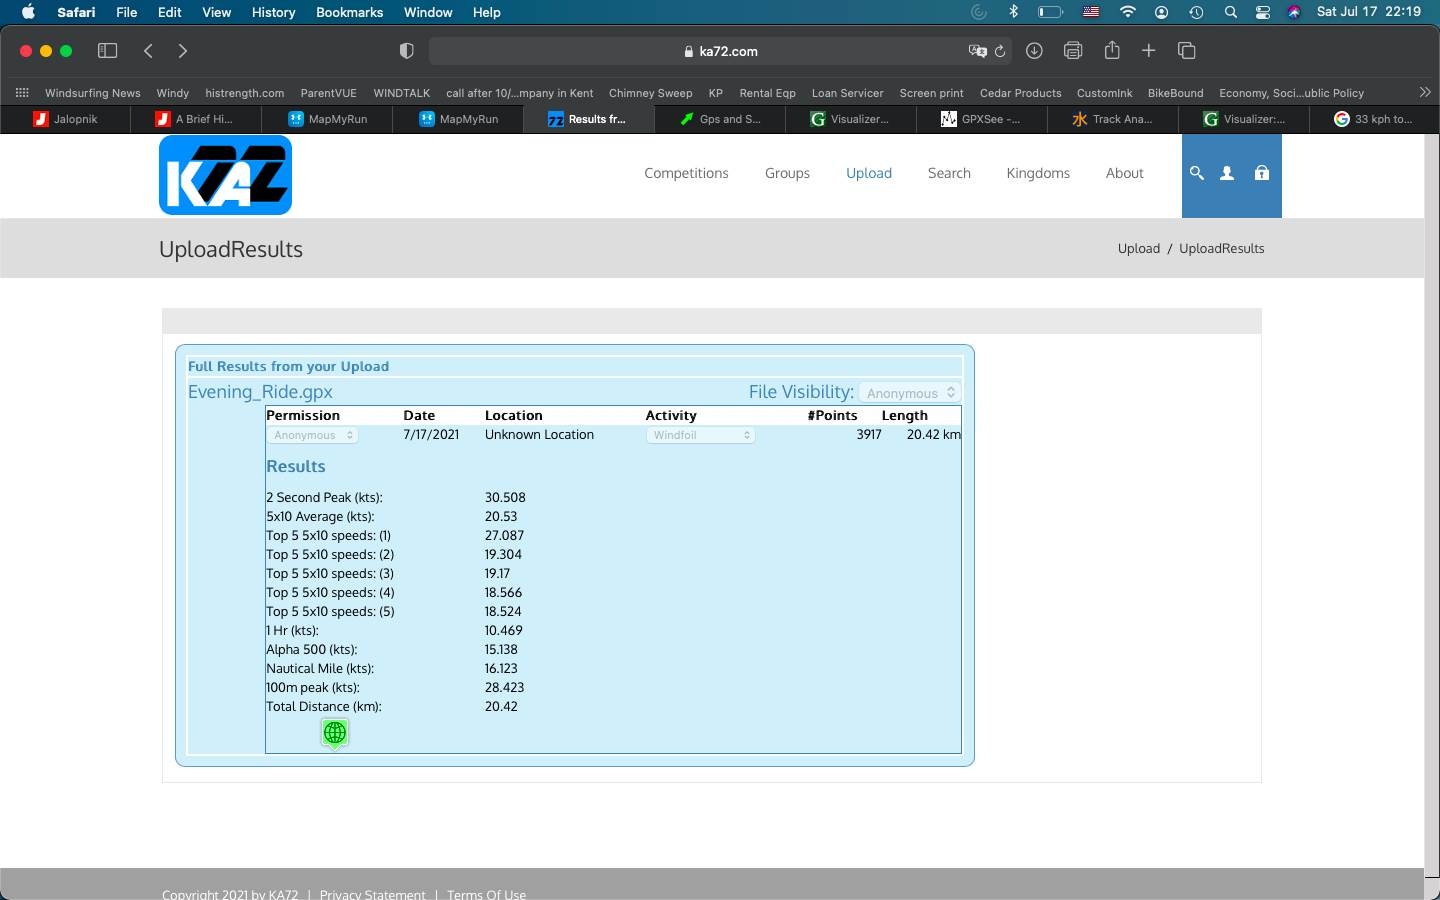The width and height of the screenshot is (1440, 900).
Task: Open the File Visibility dropdown
Action: [910, 393]
